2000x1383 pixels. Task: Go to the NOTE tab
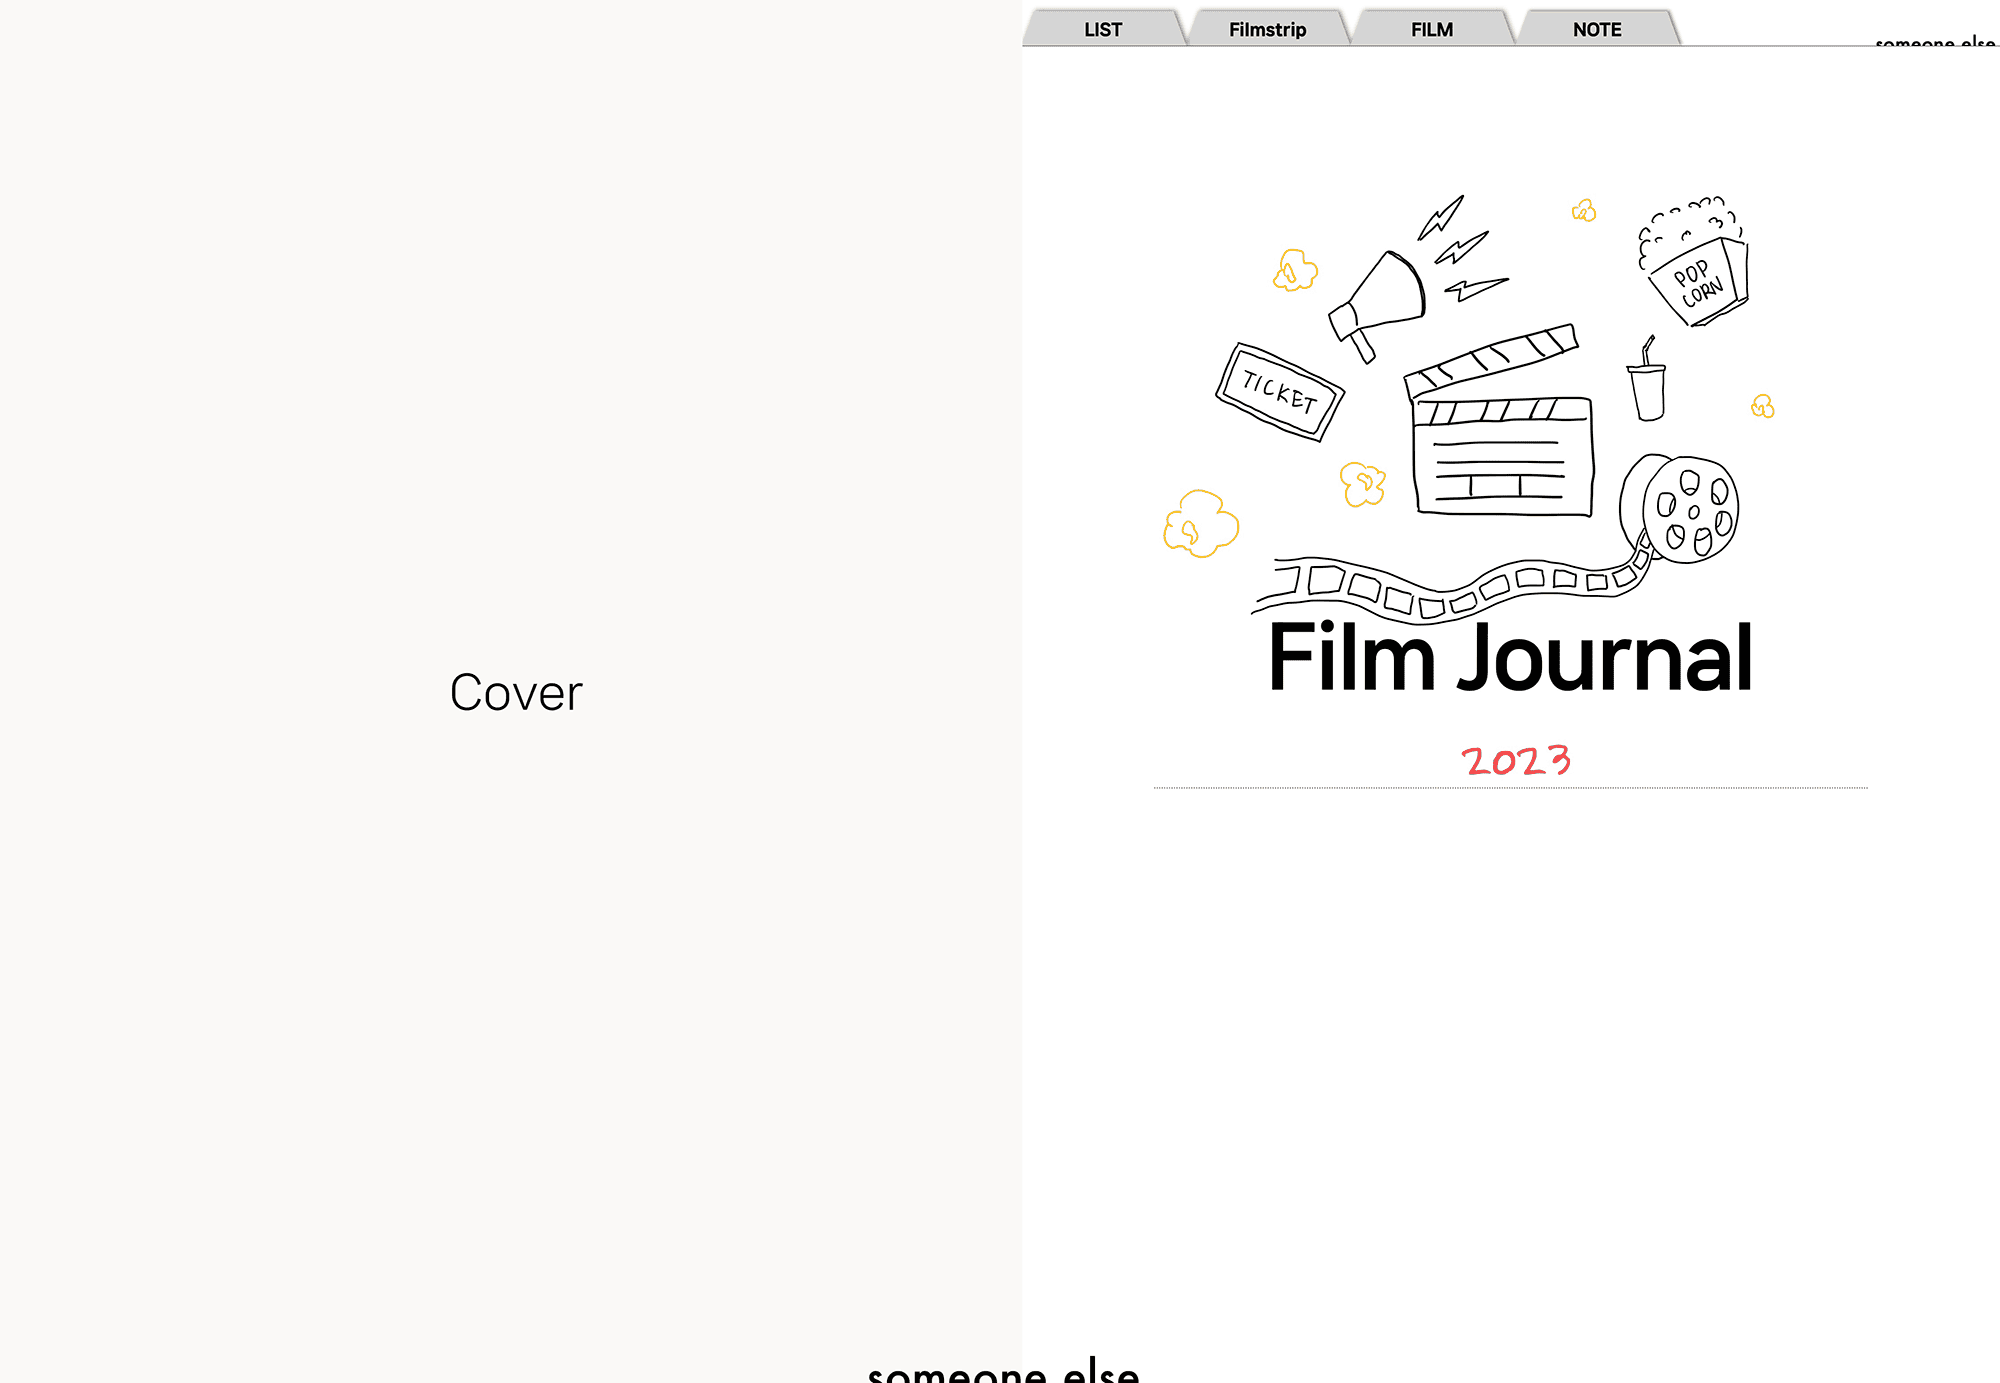pos(1597,29)
